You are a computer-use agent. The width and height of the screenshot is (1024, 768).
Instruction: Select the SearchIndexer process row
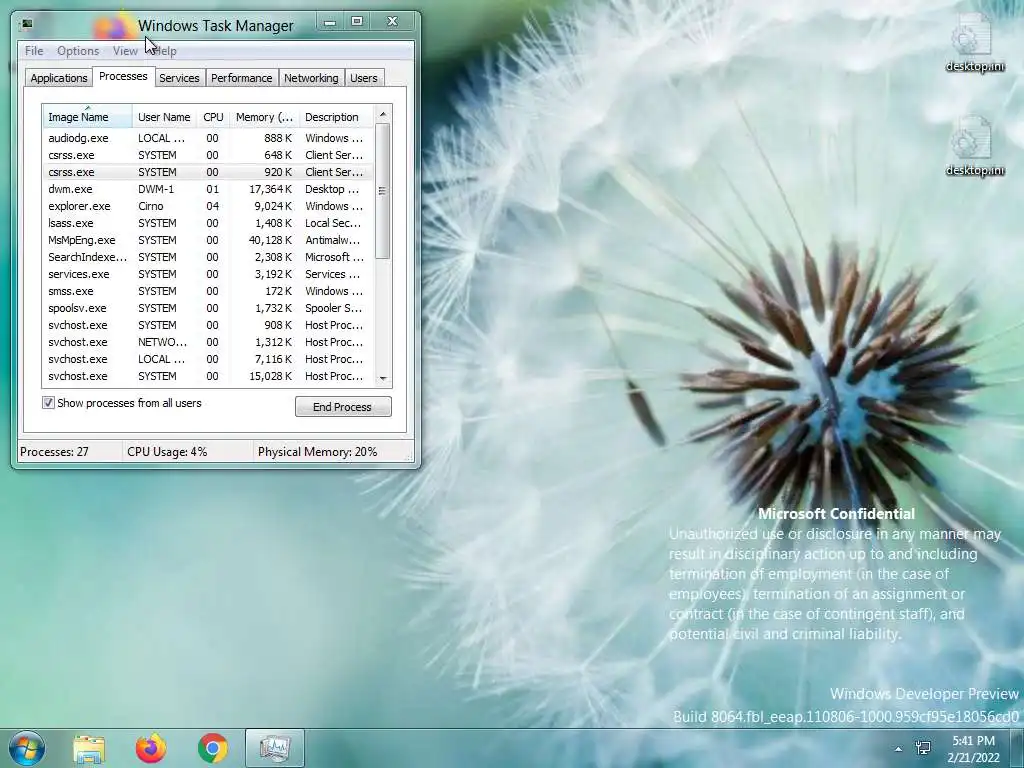pos(208,257)
